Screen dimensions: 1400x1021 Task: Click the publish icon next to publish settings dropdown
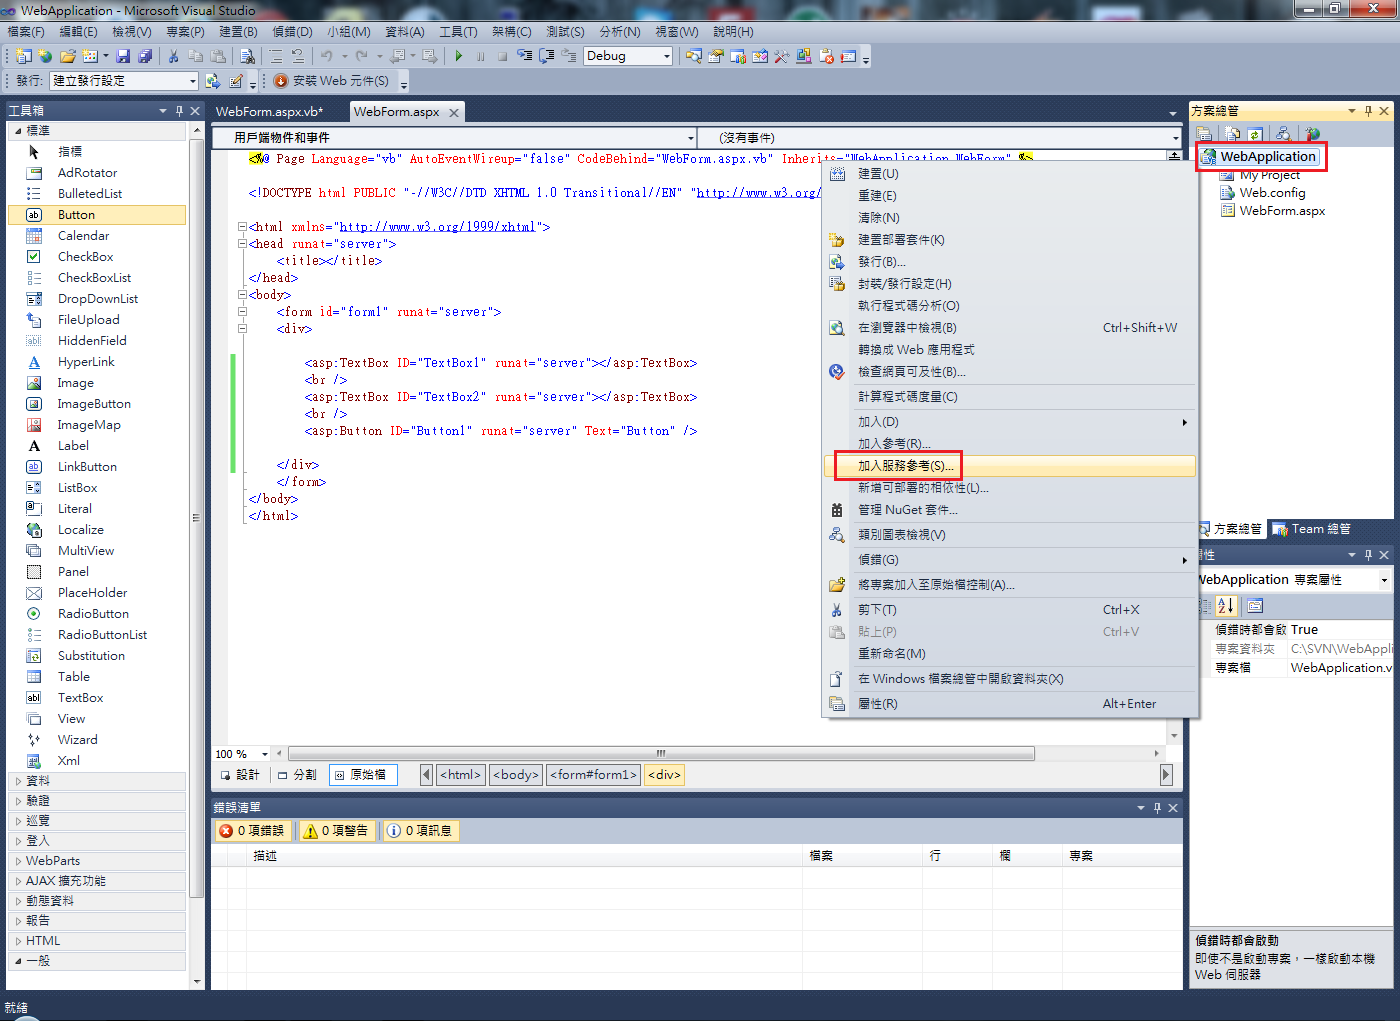pyautogui.click(x=213, y=81)
